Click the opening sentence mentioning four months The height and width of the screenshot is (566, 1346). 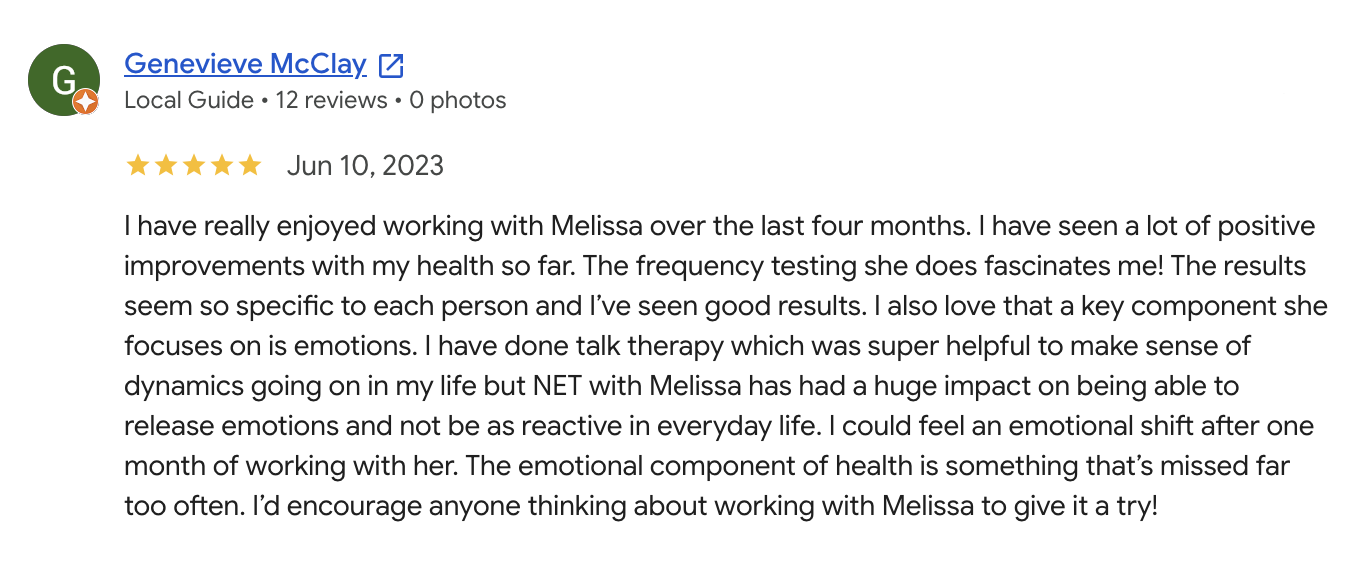(x=548, y=226)
